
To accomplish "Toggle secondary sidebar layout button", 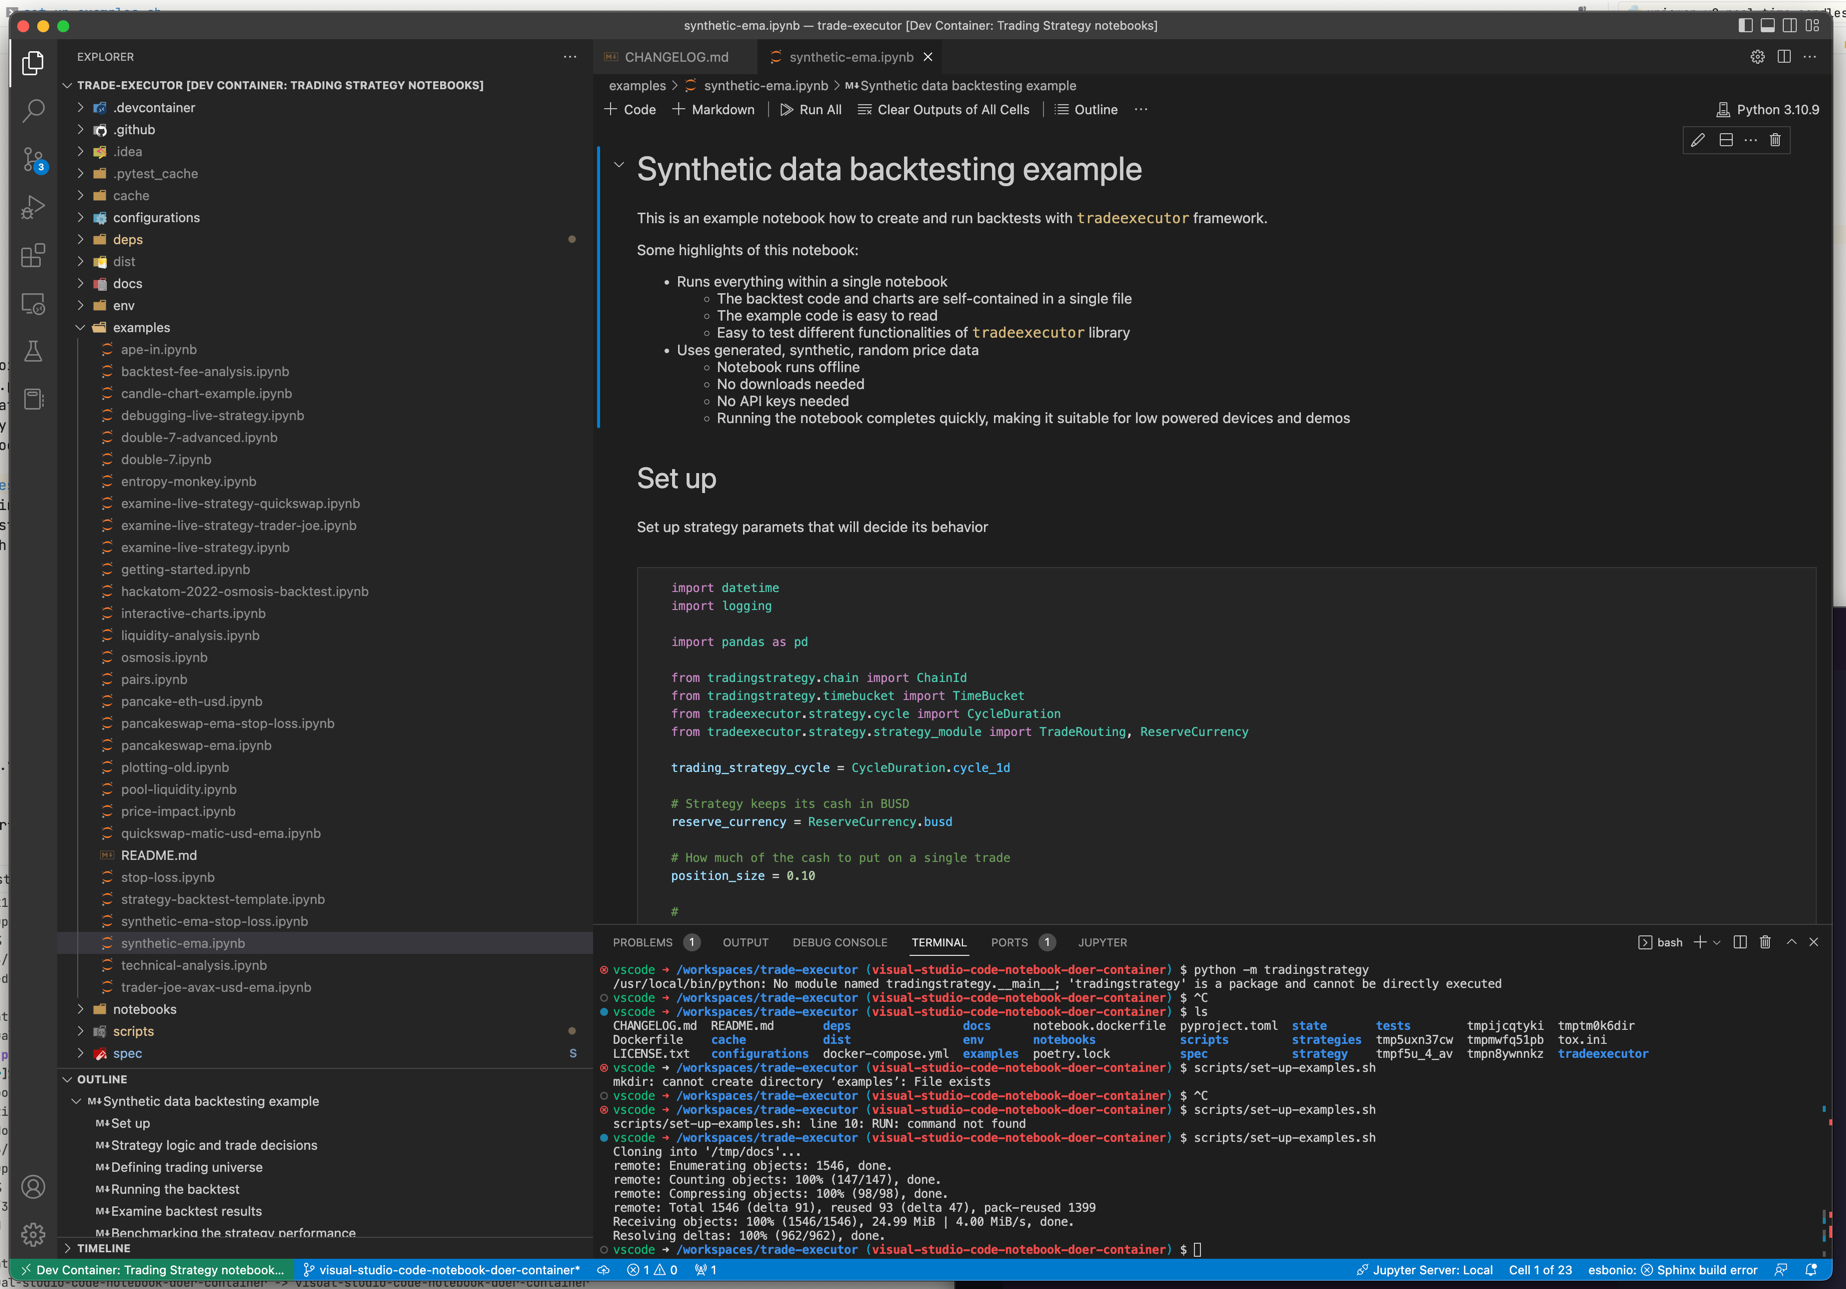I will coord(1790,26).
